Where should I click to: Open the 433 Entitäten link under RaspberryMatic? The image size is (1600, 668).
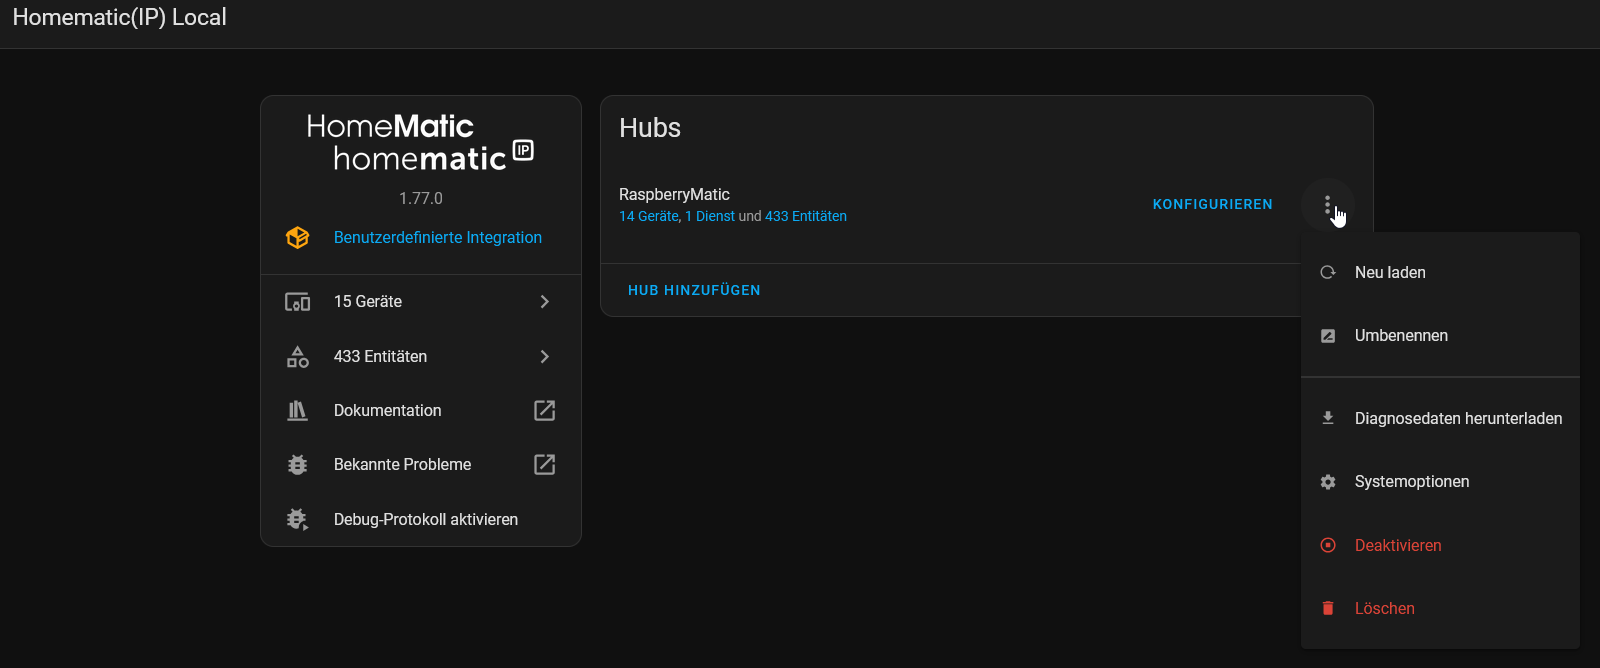806,216
